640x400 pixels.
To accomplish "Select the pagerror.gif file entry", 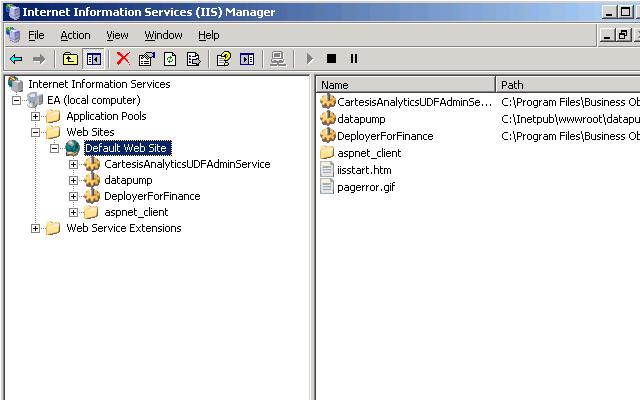I will pos(366,187).
